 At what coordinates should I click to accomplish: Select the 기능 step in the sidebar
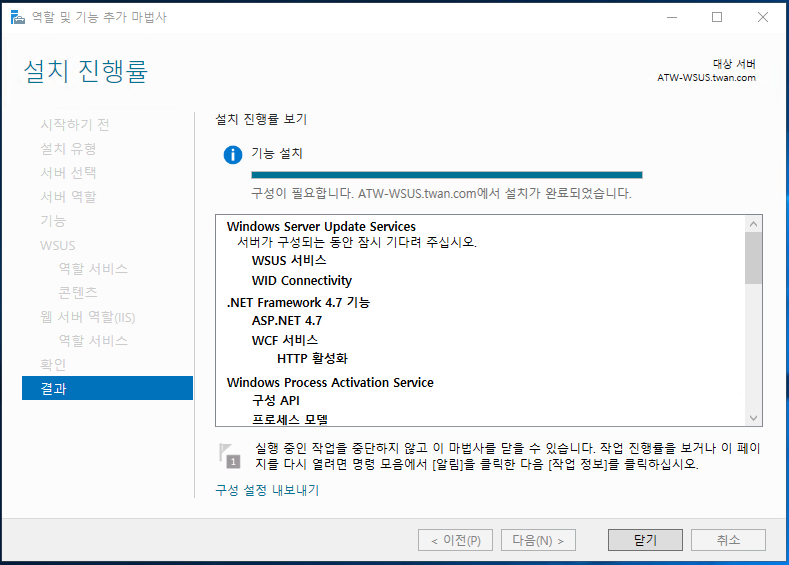(53, 221)
